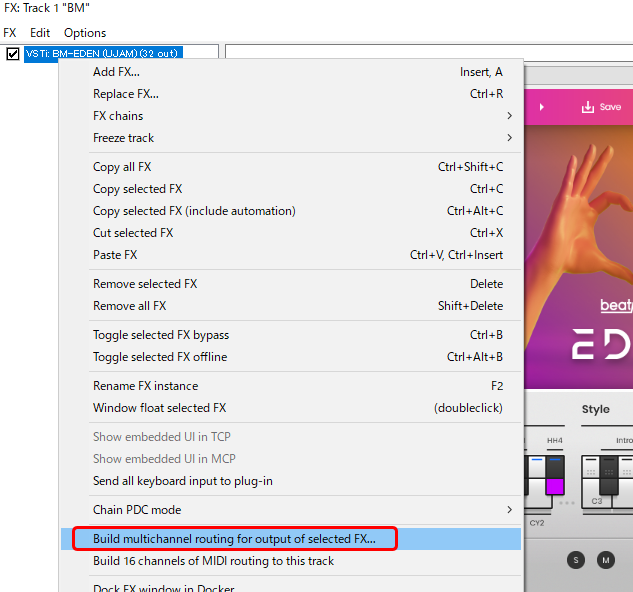The height and width of the screenshot is (592, 633).
Task: Expand the Freeze track submenu
Action: click(x=291, y=138)
